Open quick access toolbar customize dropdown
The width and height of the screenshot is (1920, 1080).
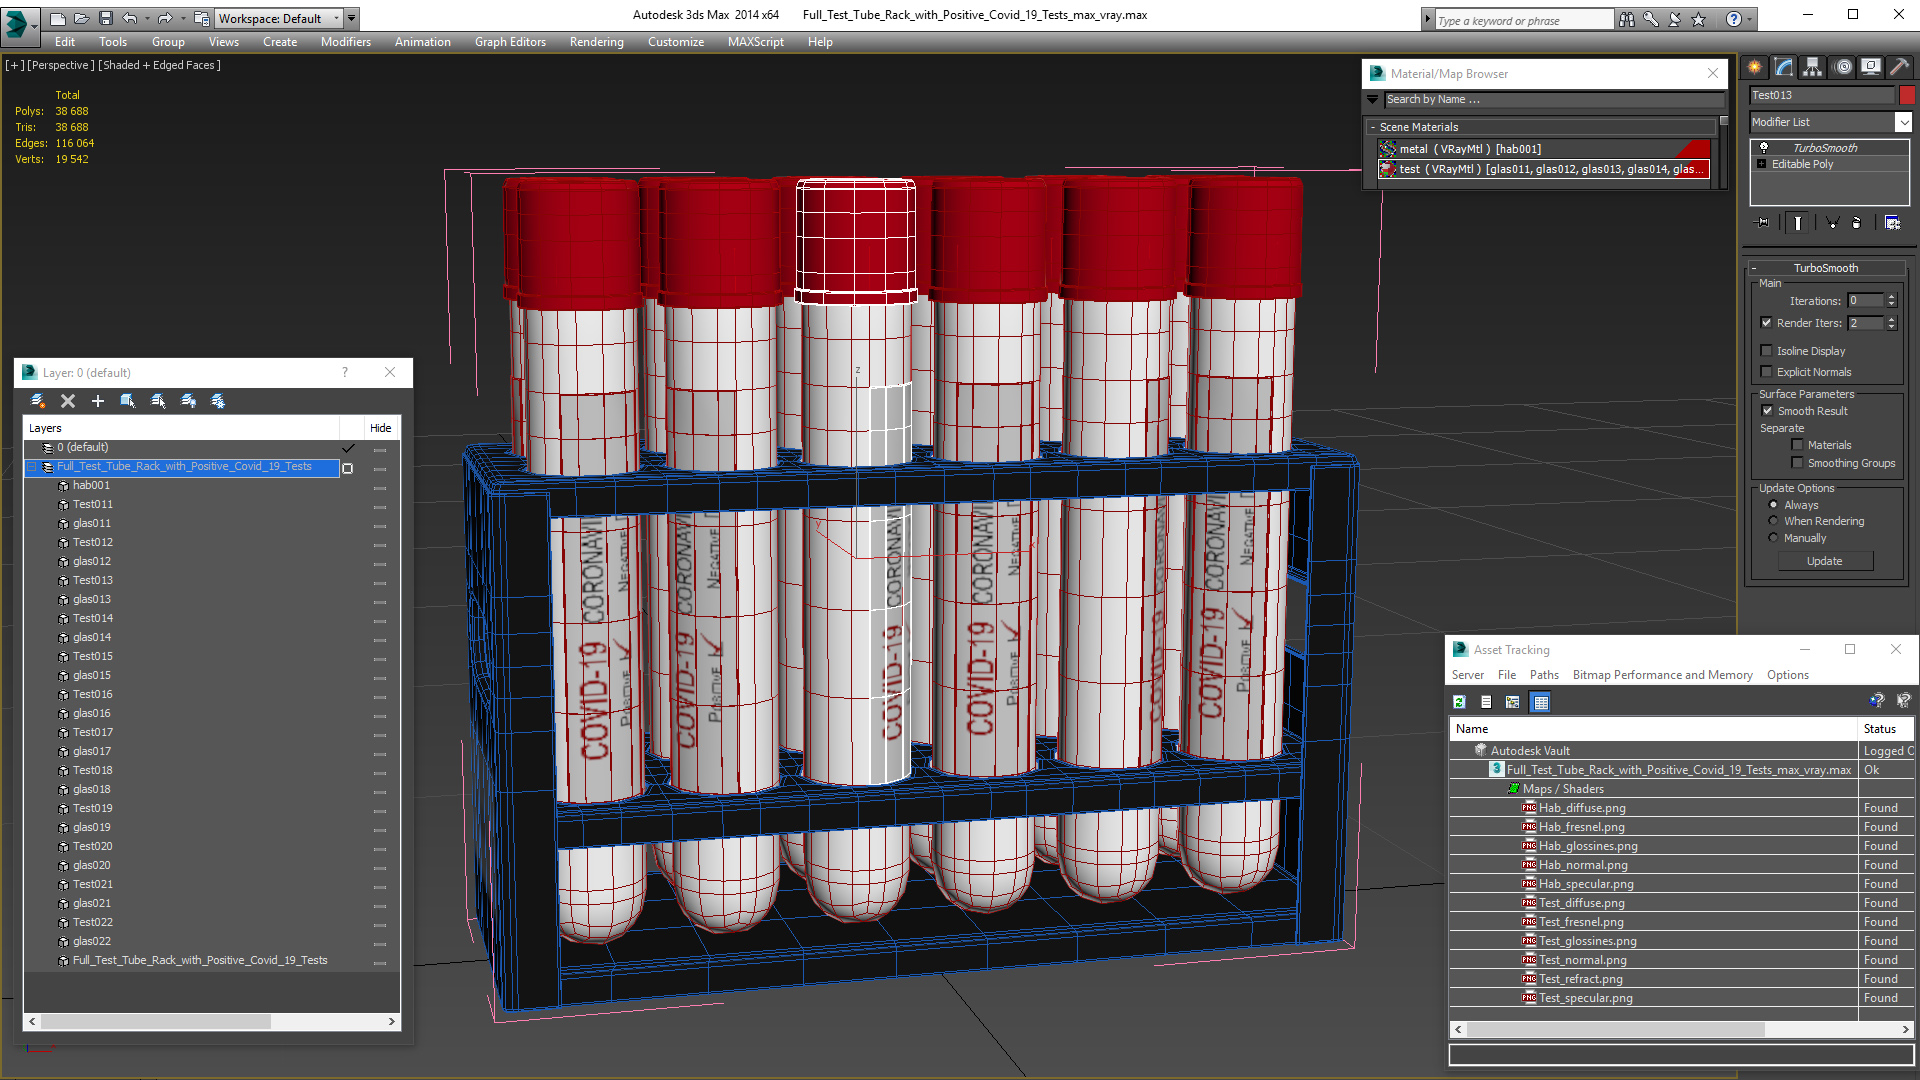pos(351,18)
